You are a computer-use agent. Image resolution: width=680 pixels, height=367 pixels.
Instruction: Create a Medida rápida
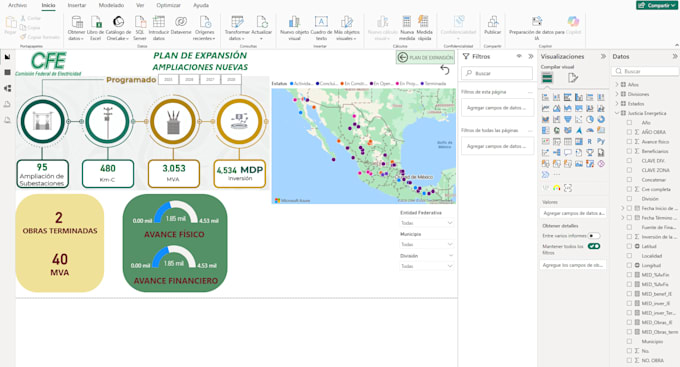(x=424, y=28)
